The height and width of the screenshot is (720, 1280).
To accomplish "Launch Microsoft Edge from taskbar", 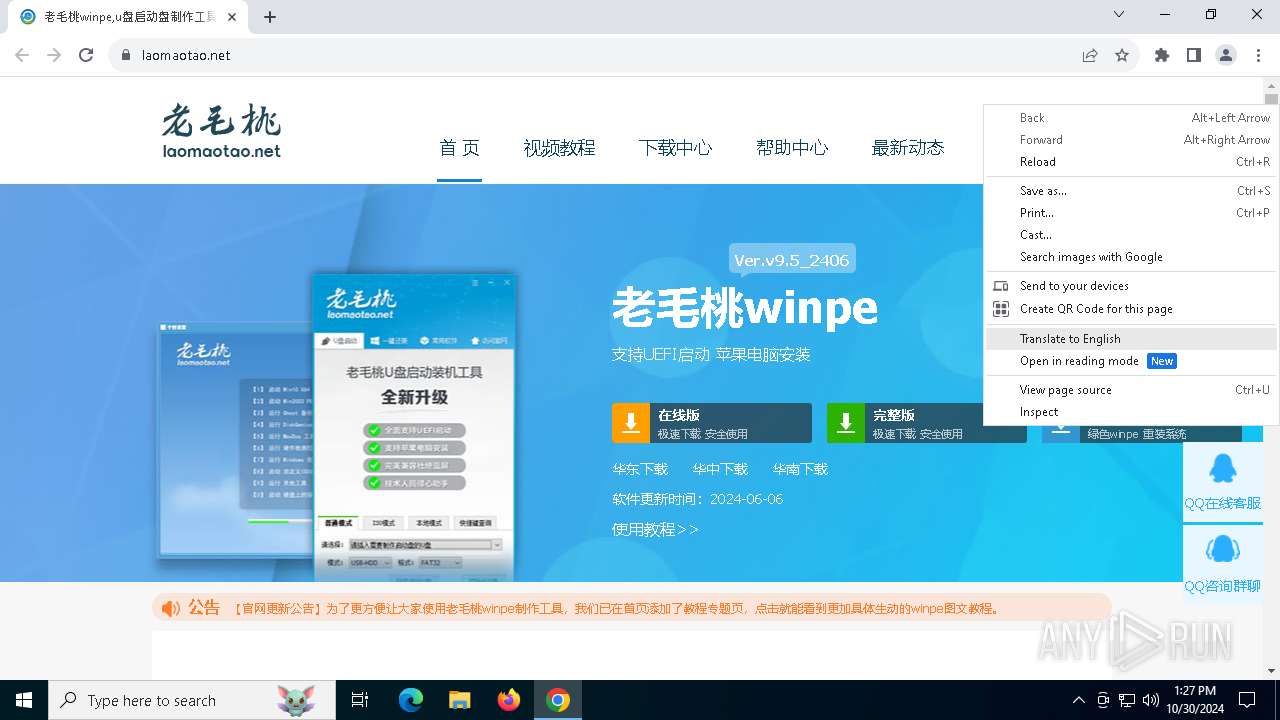I will [411, 700].
